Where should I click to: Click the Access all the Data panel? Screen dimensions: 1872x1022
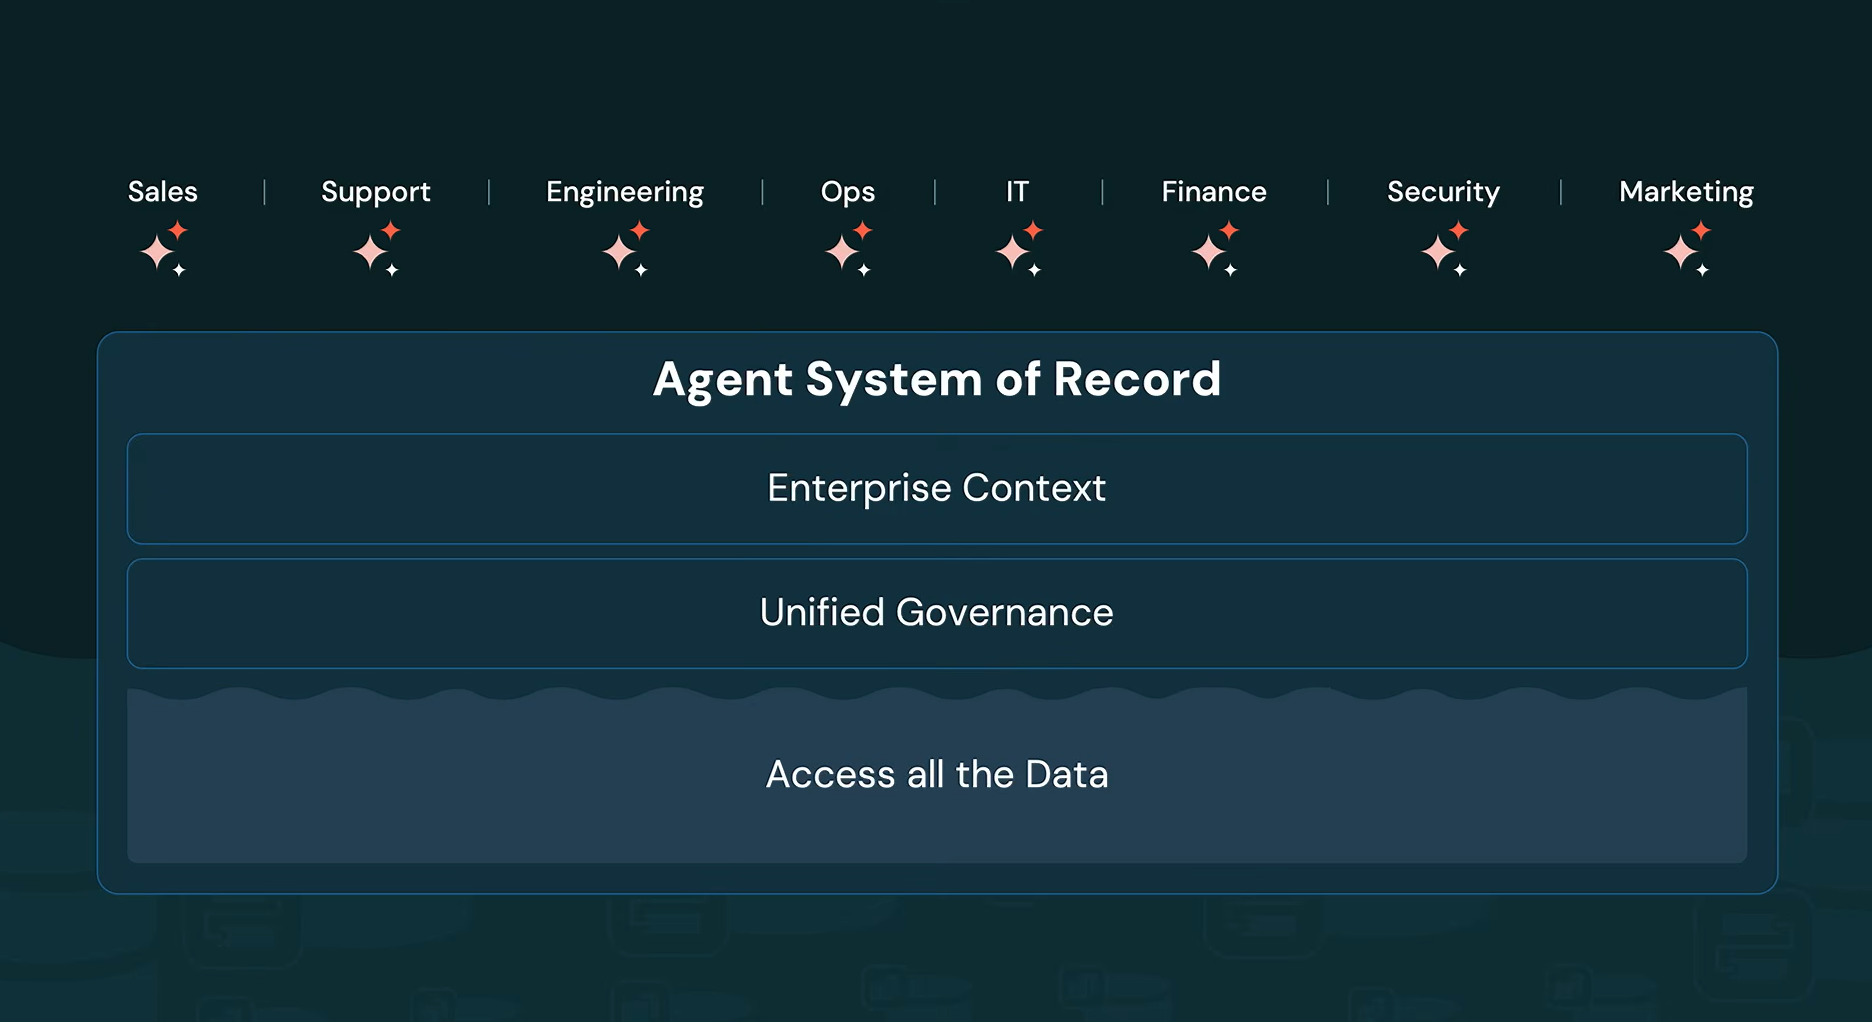pyautogui.click(x=937, y=775)
